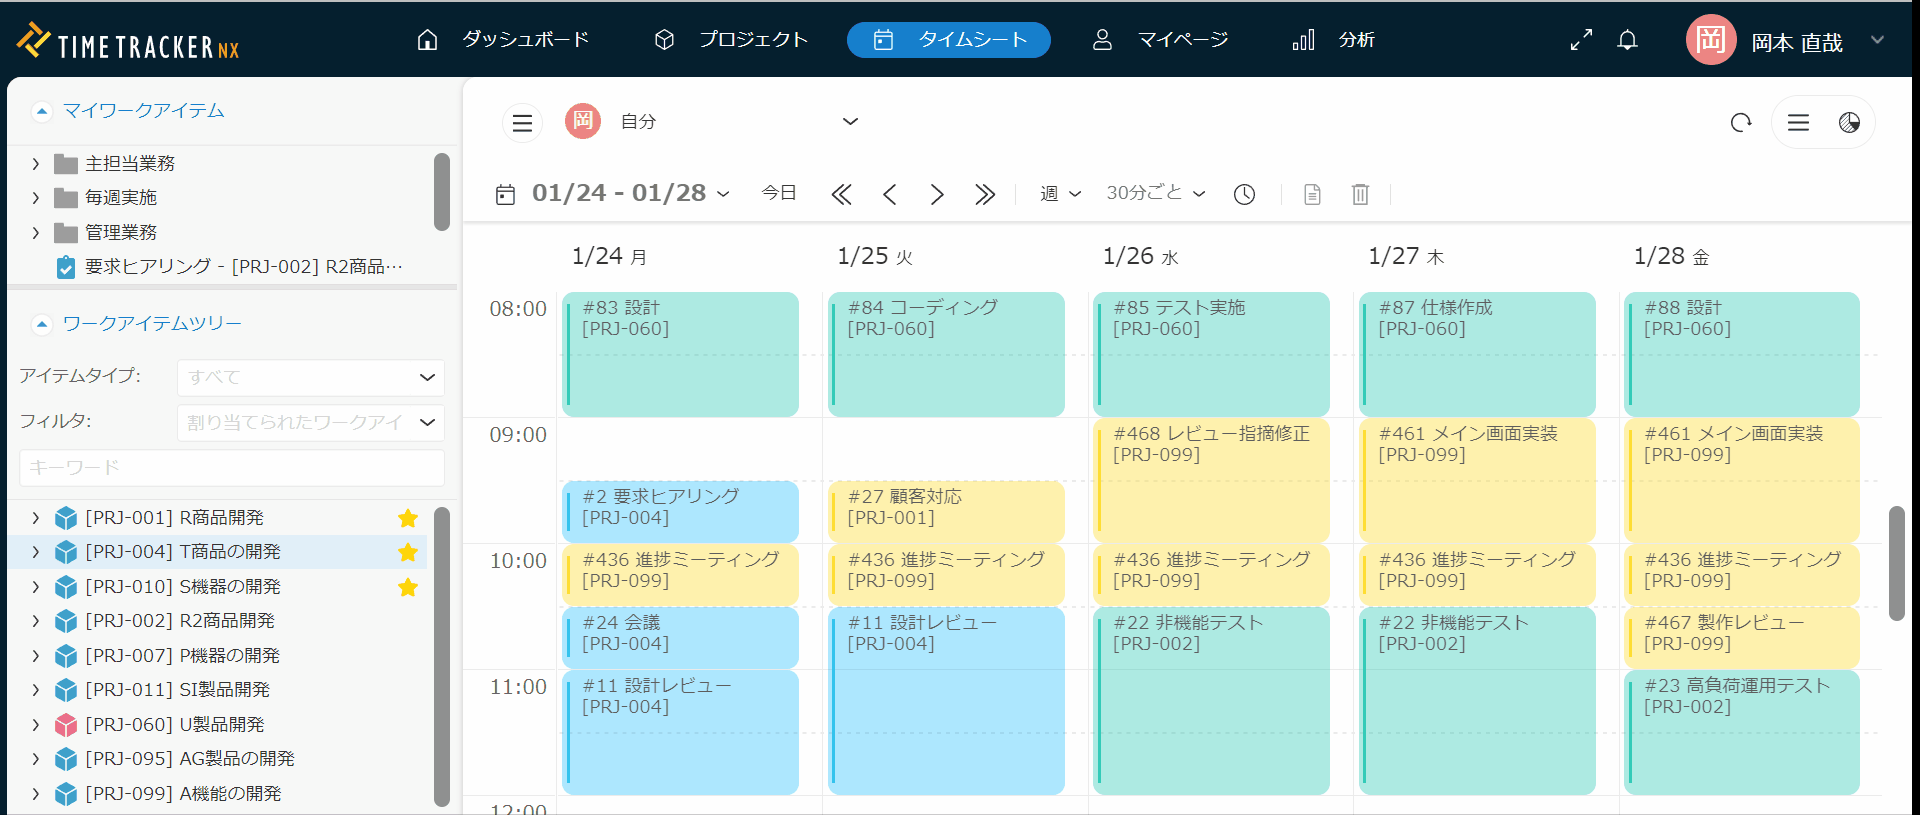Click the document icon in toolbar
Screen dimensions: 1920x815
1312,194
